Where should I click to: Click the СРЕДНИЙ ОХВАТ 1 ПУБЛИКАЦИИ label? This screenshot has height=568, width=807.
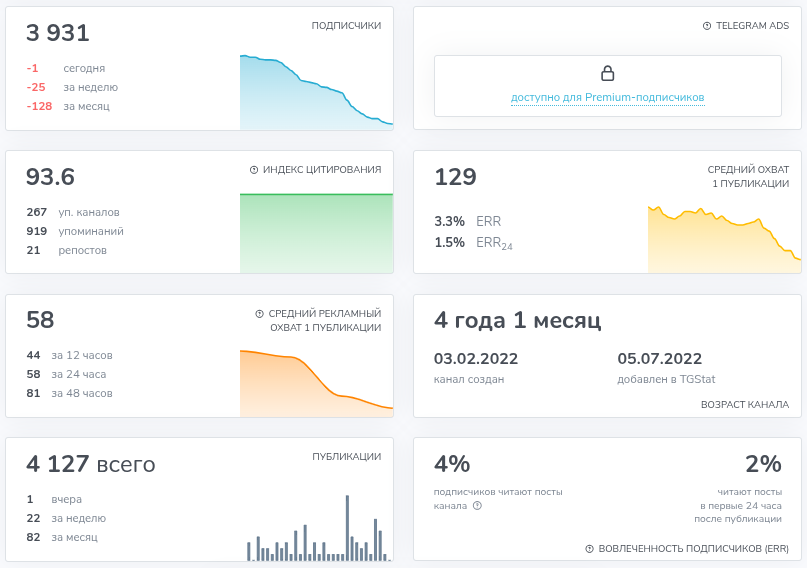coord(748,176)
